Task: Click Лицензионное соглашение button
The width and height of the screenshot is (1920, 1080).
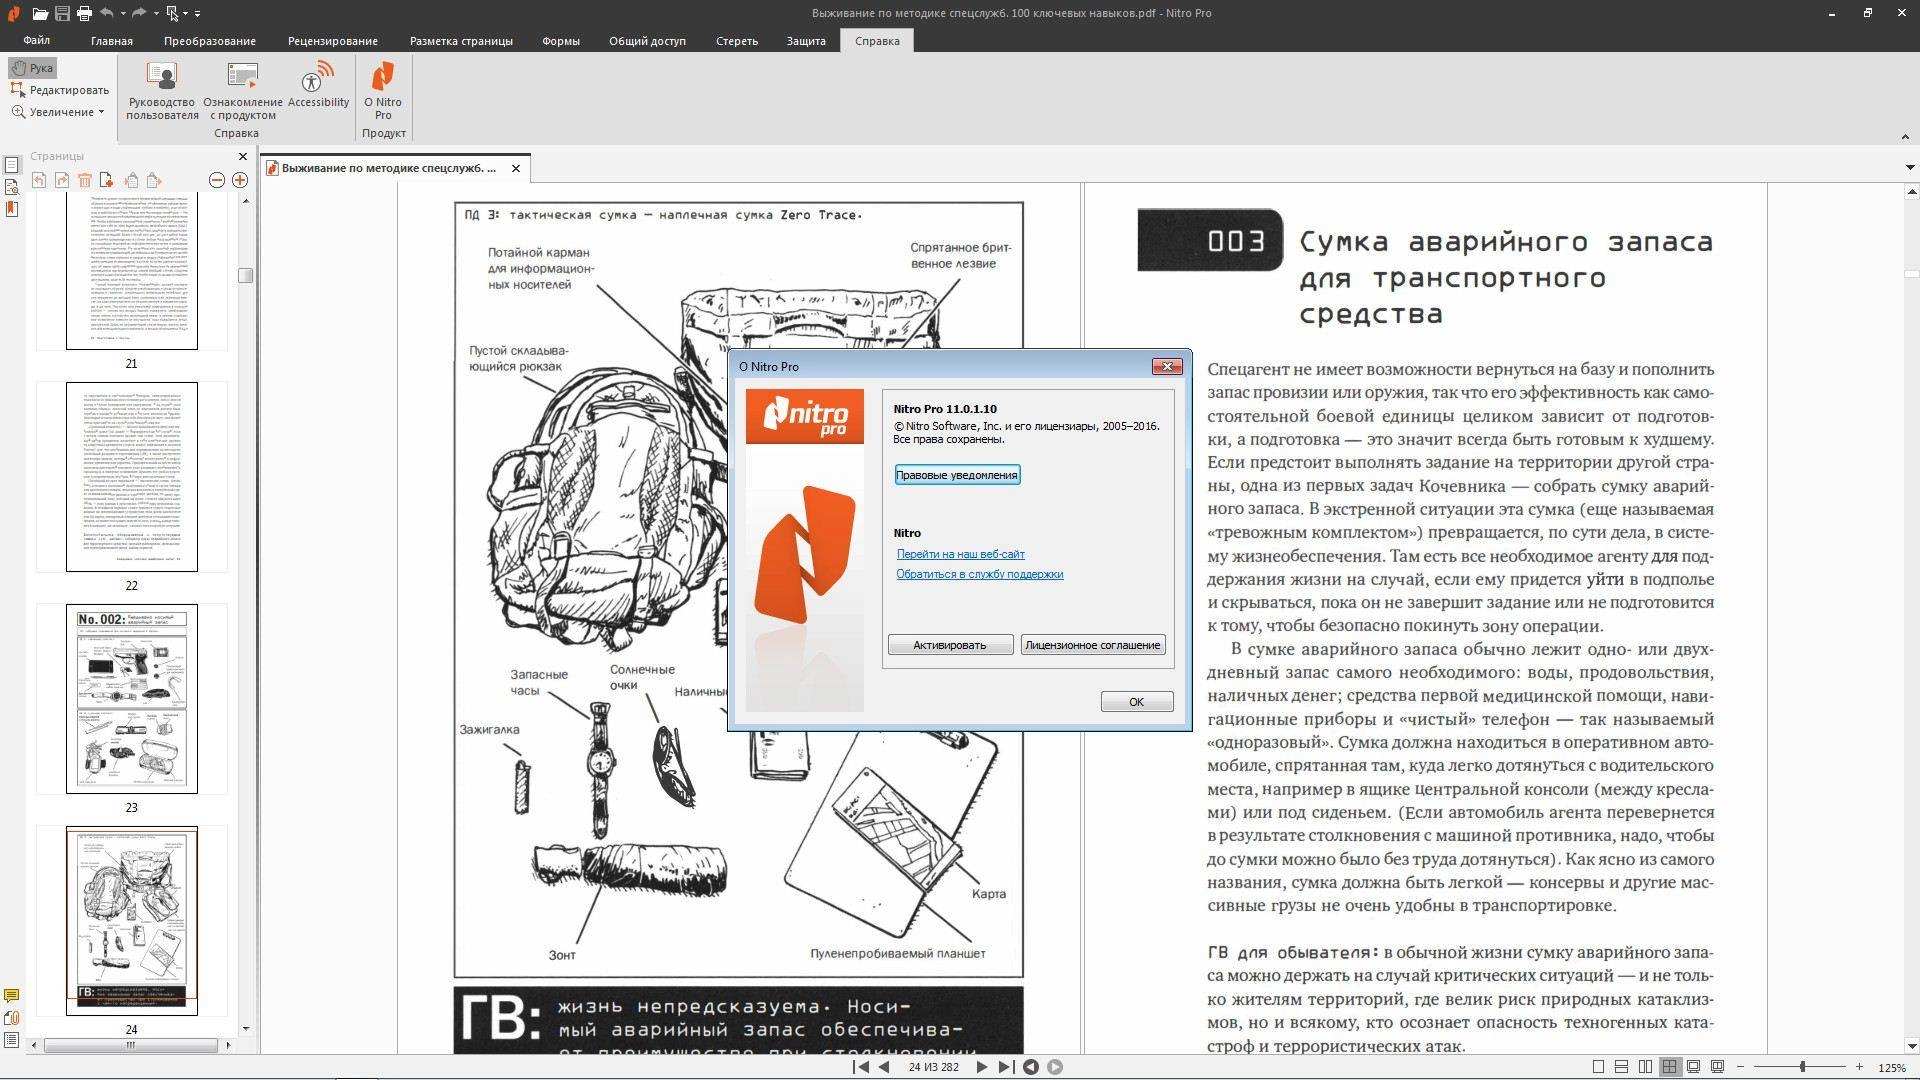Action: coord(1093,645)
